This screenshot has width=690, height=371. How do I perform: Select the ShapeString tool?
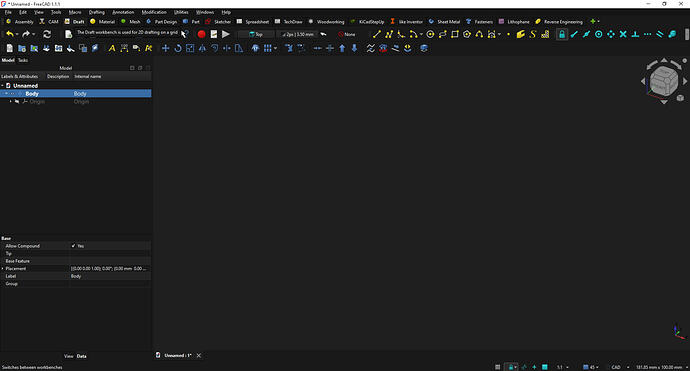533,34
